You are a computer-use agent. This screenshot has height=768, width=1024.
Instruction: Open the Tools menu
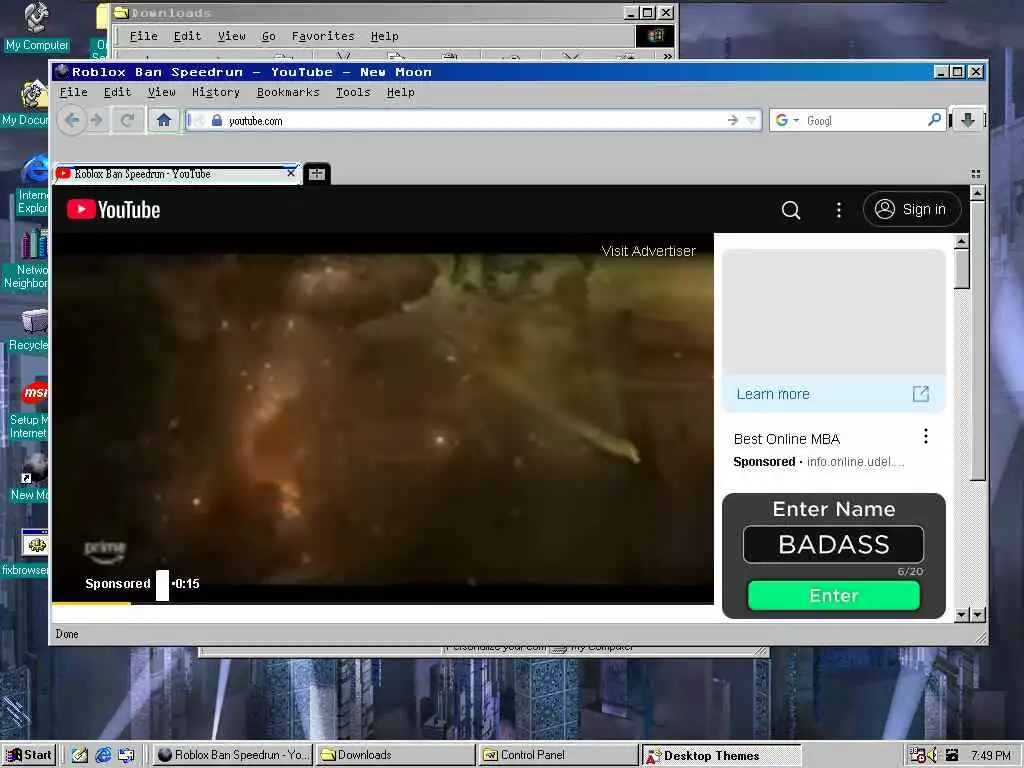353,92
